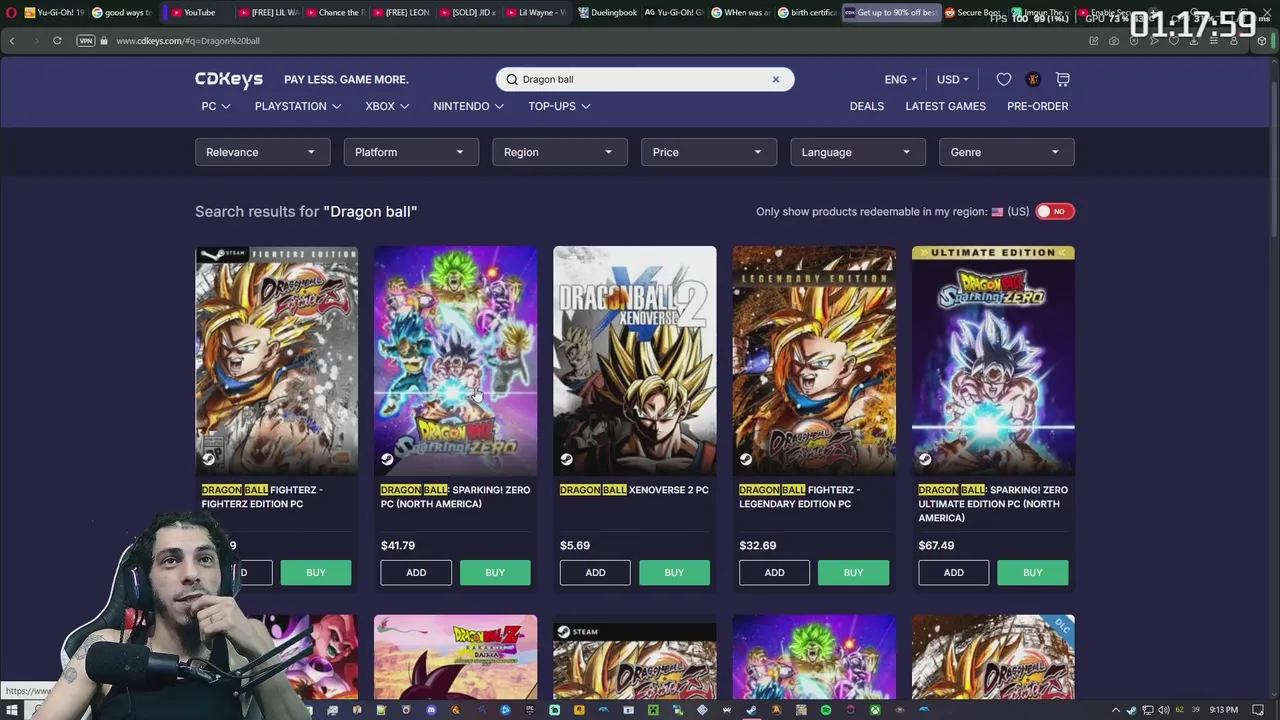Add FighterZ Legendary Edition to cart
The width and height of the screenshot is (1280, 720).
774,572
